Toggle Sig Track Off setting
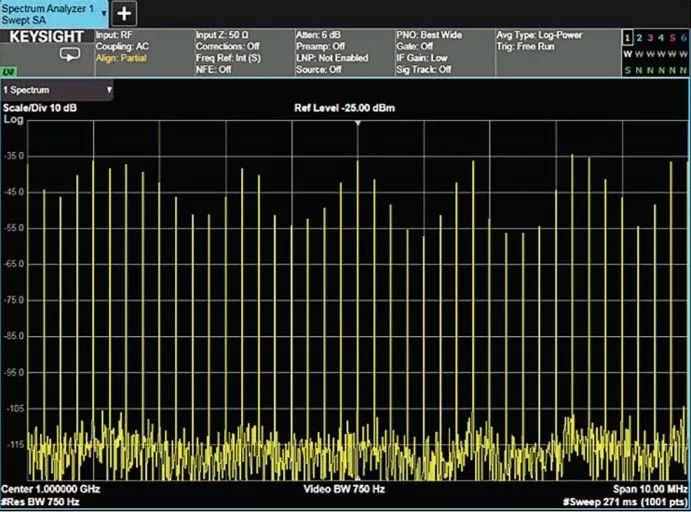The height and width of the screenshot is (512, 691). click(x=425, y=70)
